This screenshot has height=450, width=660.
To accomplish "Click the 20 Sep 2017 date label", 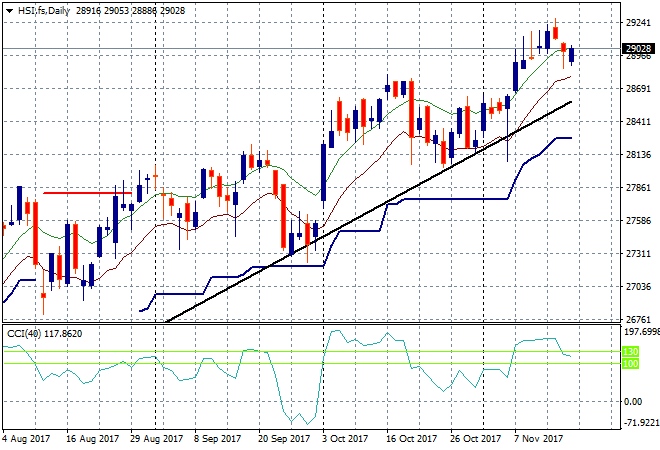I will pos(284,439).
